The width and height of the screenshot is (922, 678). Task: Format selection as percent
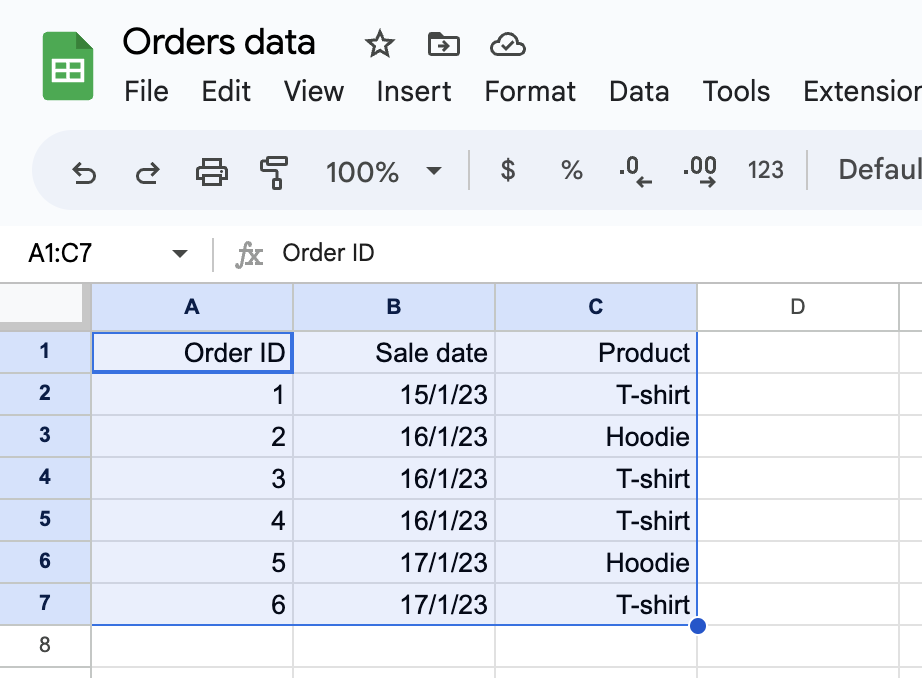(571, 170)
